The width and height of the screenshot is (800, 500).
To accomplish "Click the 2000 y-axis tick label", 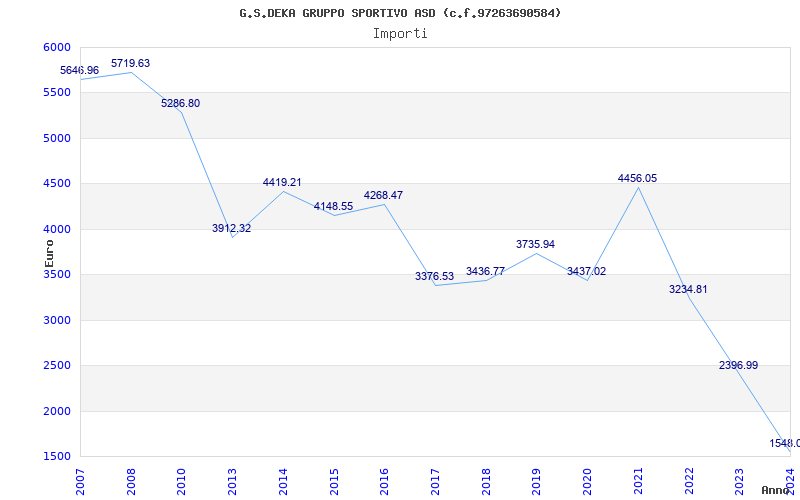I will click(x=57, y=411).
